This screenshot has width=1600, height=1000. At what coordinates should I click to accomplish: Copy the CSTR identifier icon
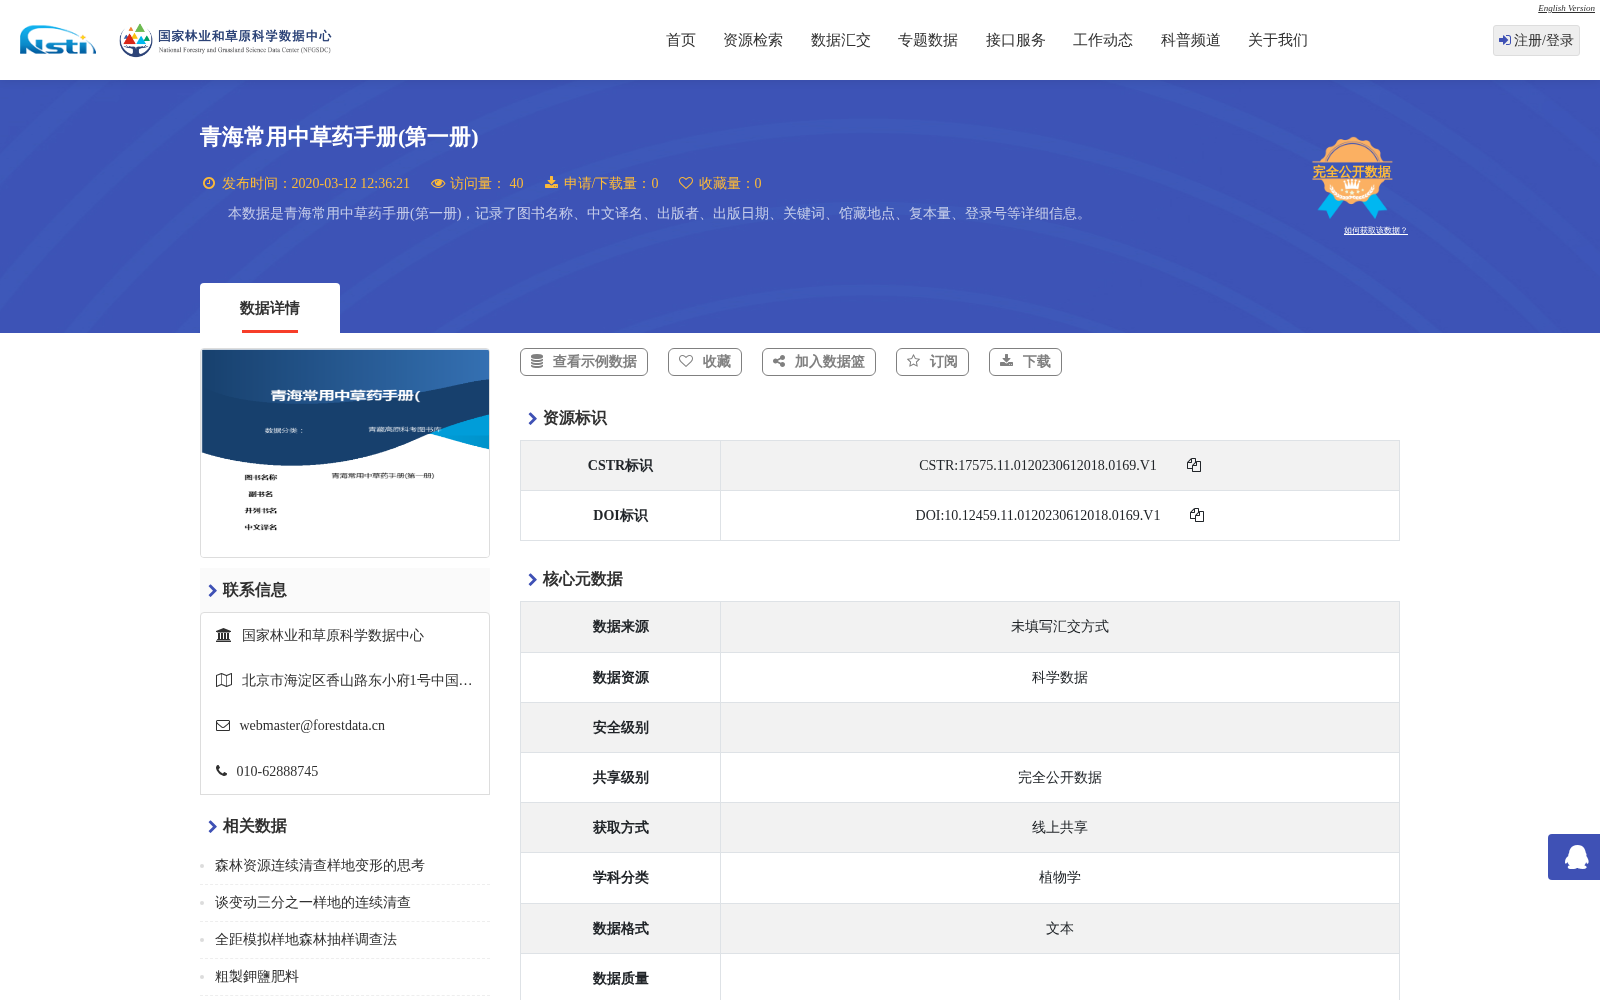(1194, 465)
